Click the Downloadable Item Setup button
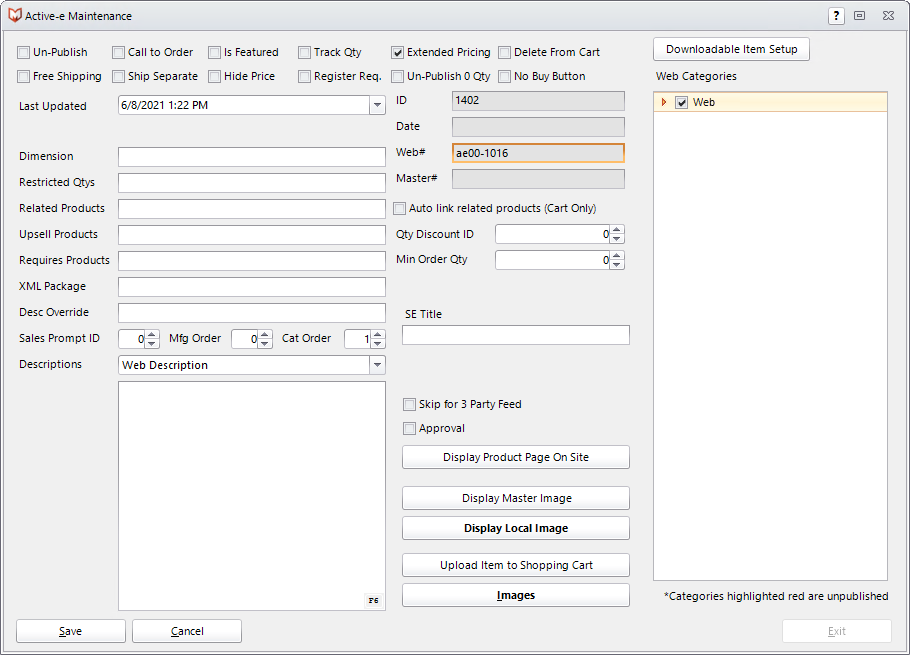910x655 pixels. [731, 49]
